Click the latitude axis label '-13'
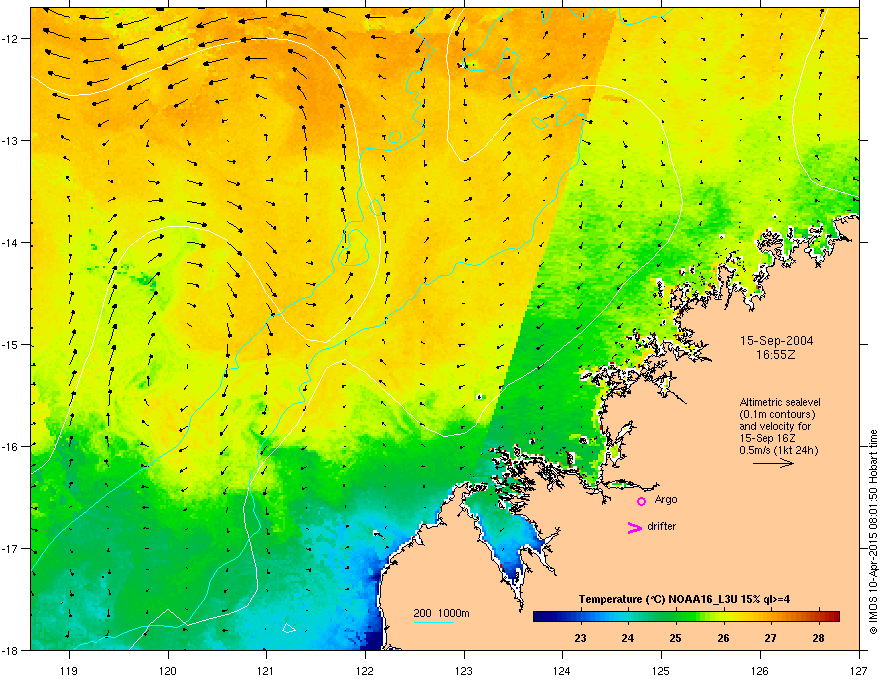 [11, 141]
